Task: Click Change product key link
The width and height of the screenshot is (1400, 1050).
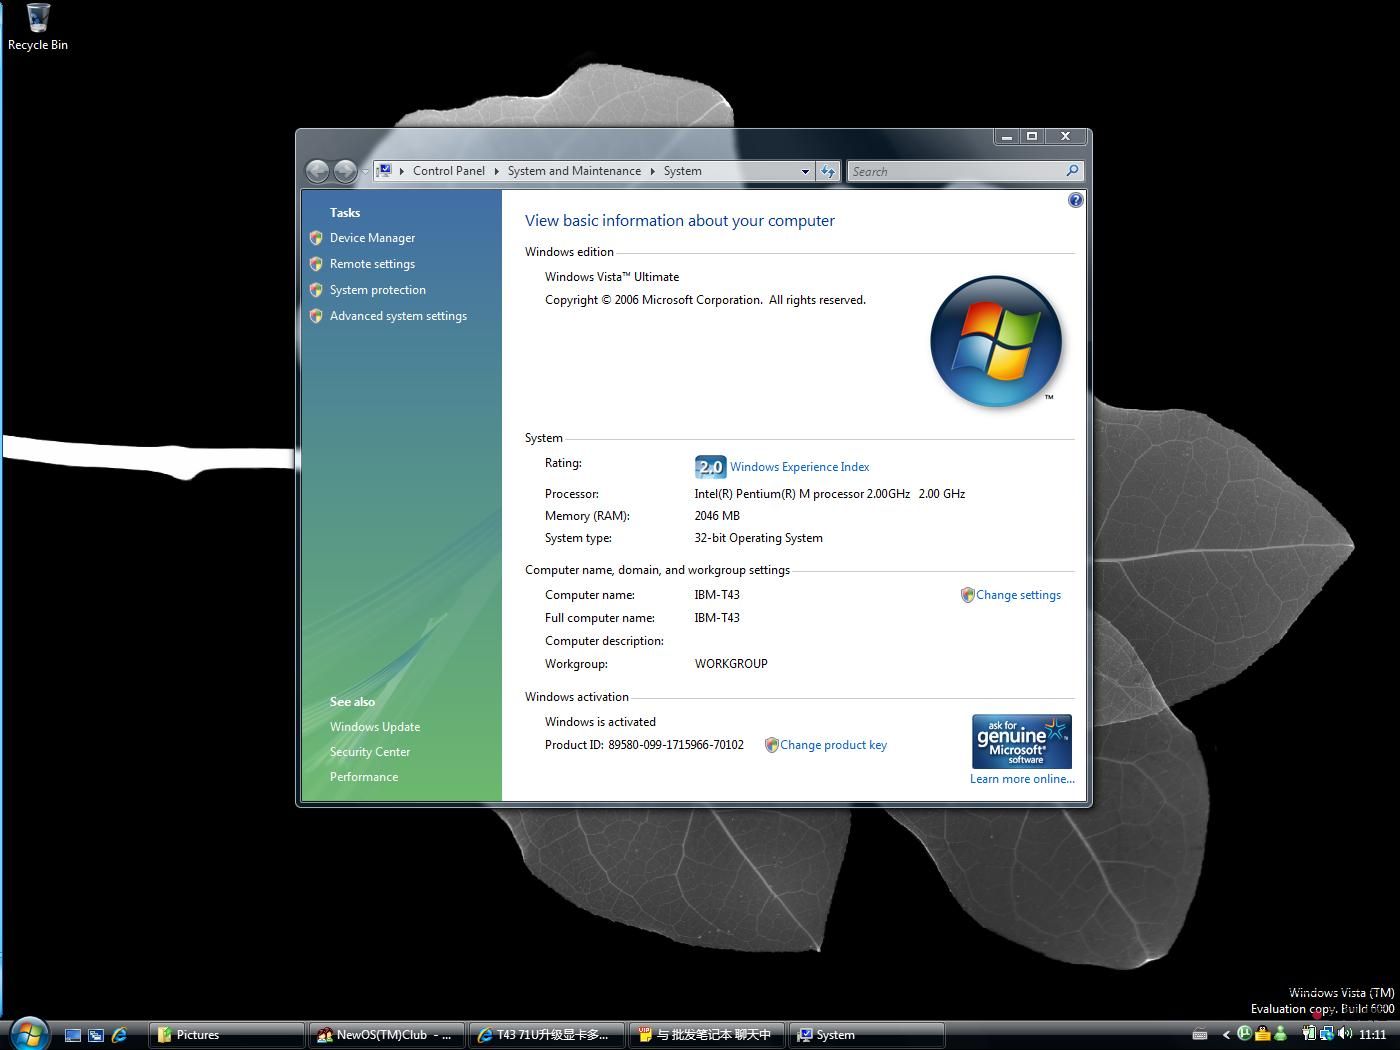Action: point(833,745)
